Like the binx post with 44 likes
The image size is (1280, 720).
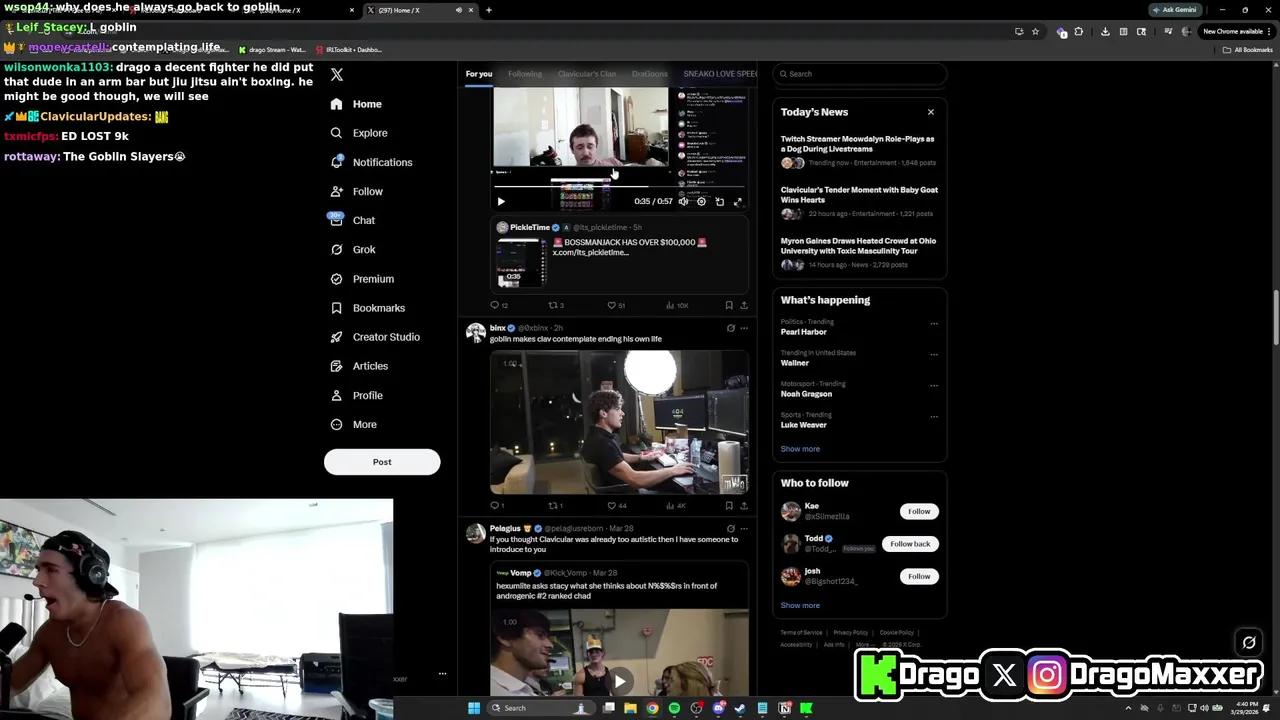click(x=612, y=505)
